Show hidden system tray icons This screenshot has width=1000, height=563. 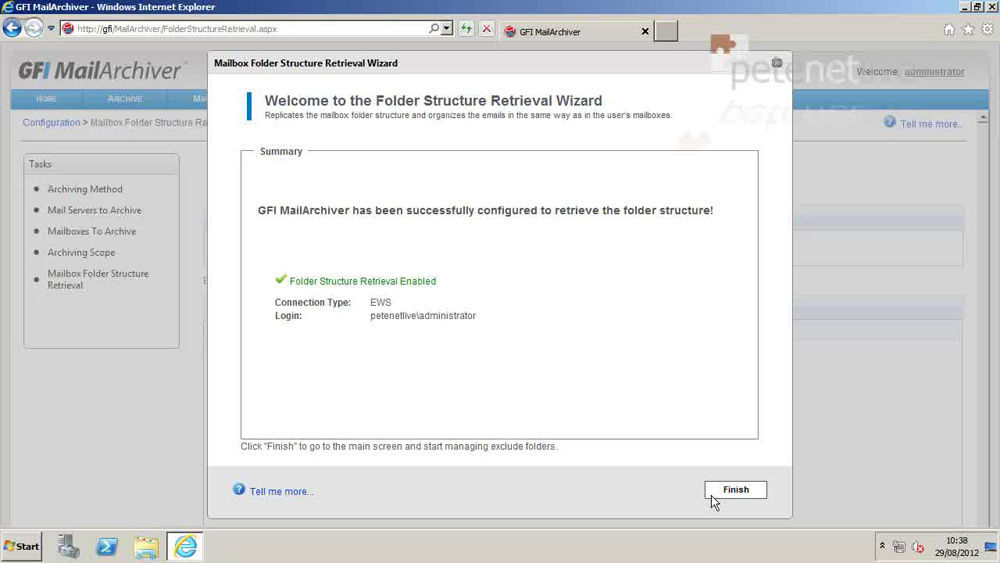882,546
